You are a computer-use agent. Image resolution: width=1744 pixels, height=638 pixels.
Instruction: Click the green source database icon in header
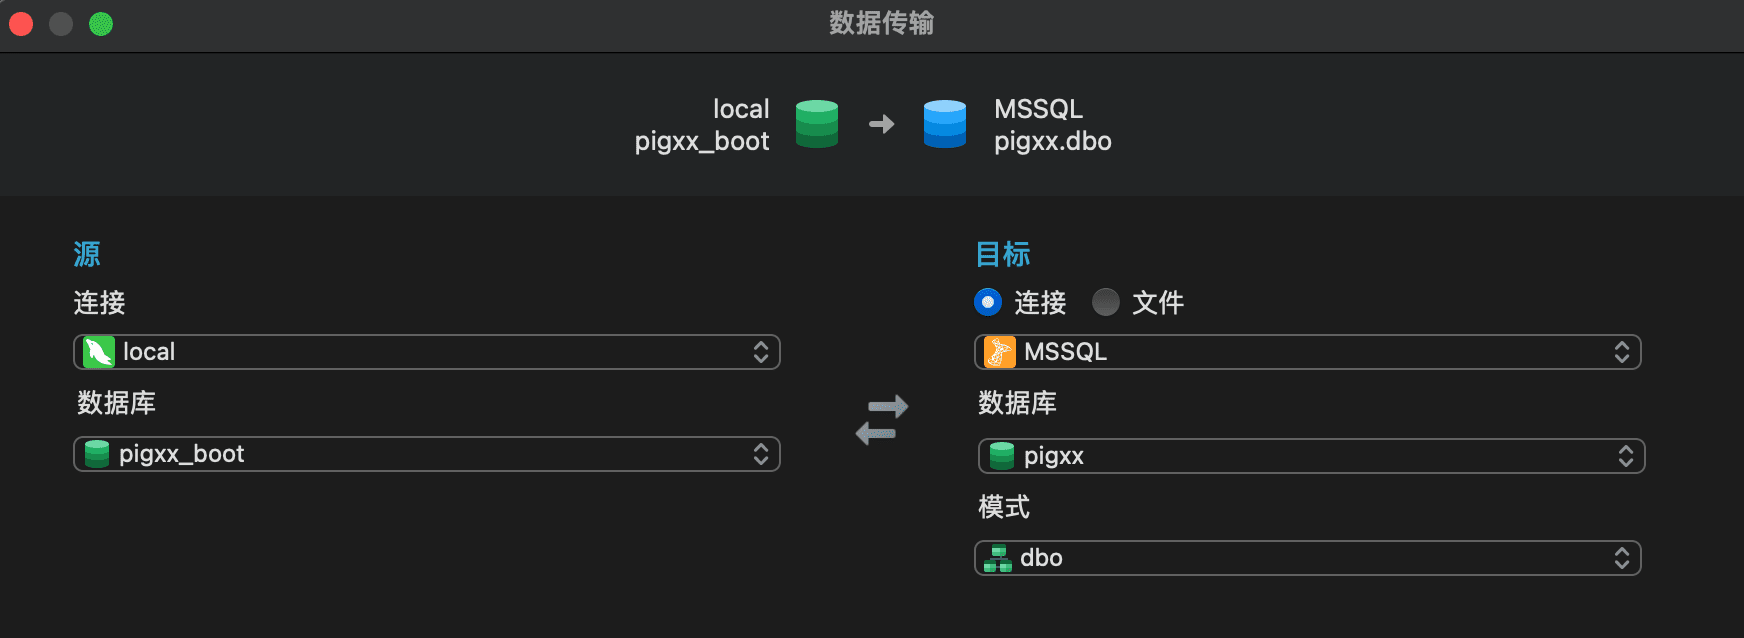click(817, 124)
